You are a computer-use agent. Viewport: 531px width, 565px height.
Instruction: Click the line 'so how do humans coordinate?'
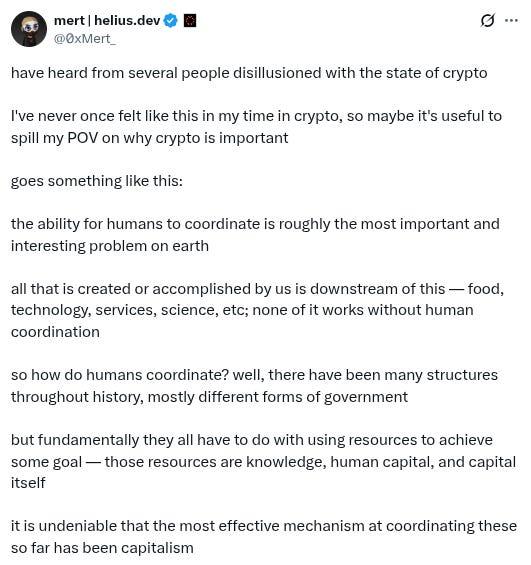pyautogui.click(x=254, y=375)
